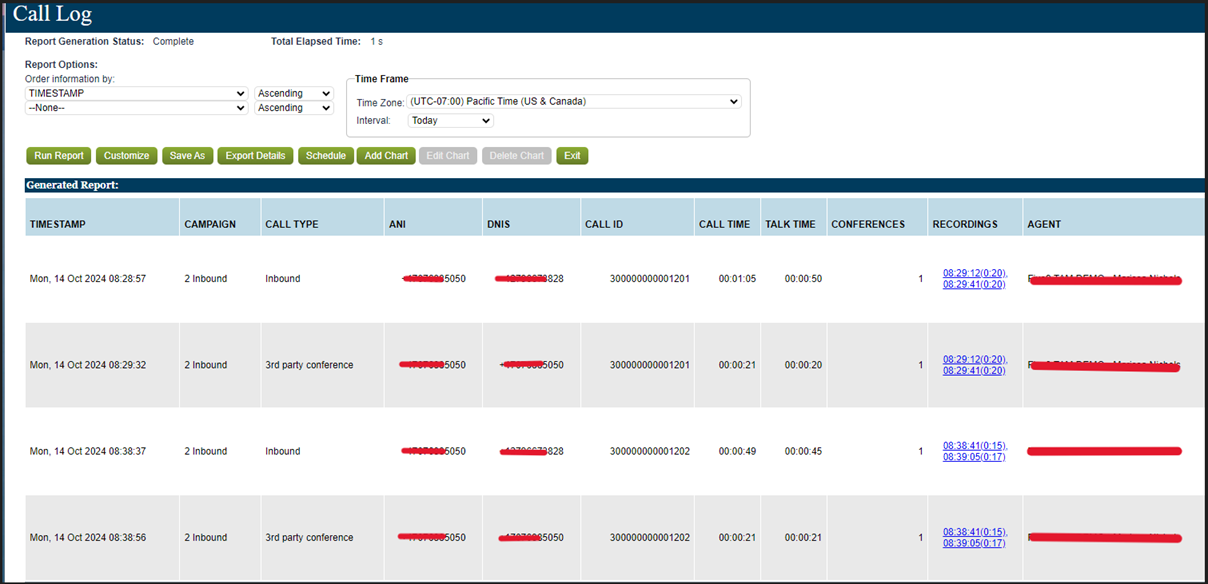1208x584 pixels.
Task: Open recording 08:38:41(0:15) in the 08:38:56 row
Action: [x=975, y=531]
